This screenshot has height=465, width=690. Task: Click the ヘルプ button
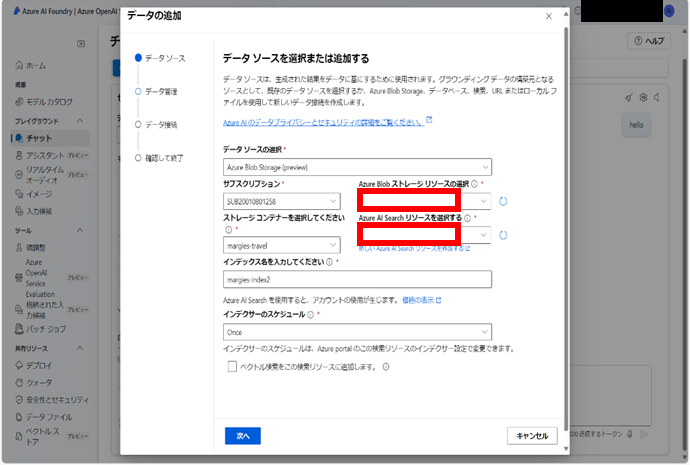649,41
